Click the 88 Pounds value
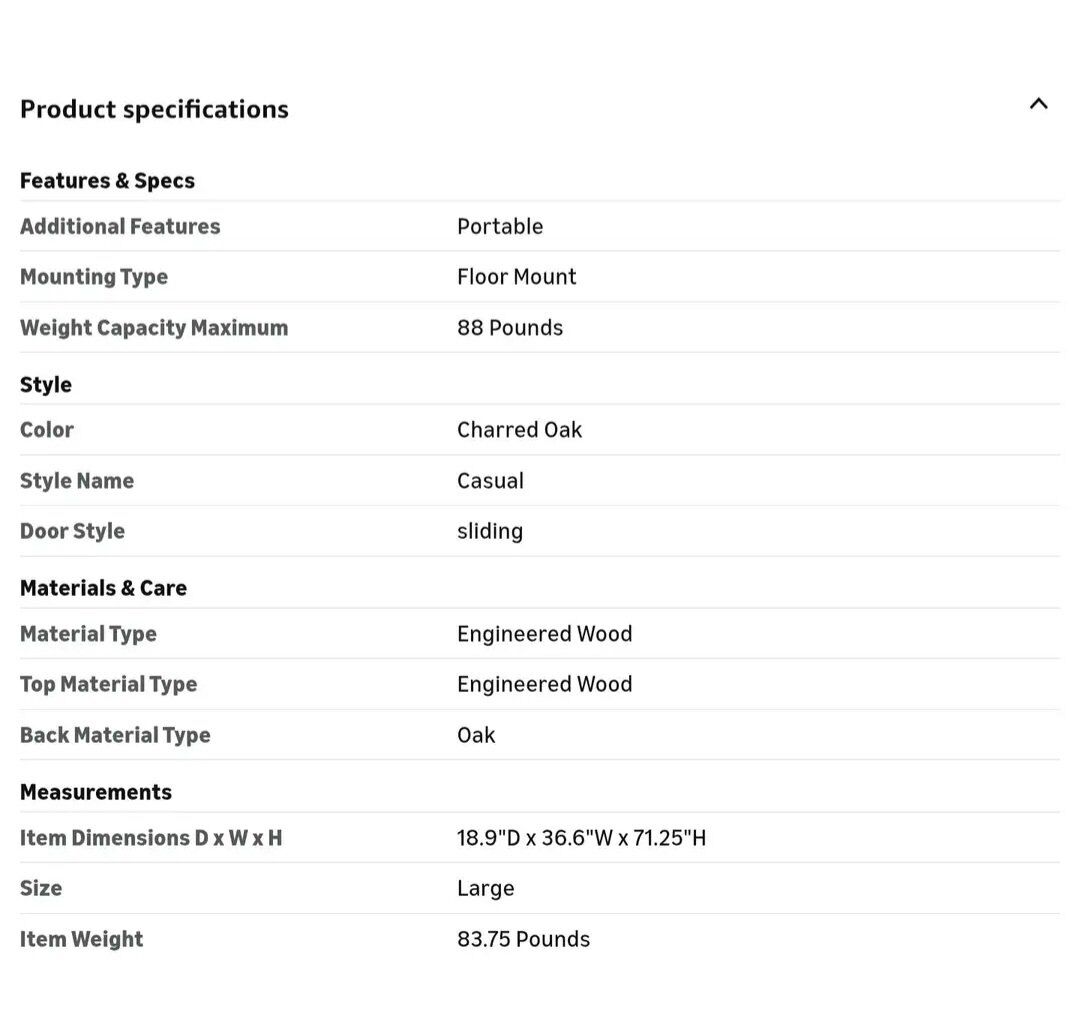The image size is (1080, 1036). (510, 328)
